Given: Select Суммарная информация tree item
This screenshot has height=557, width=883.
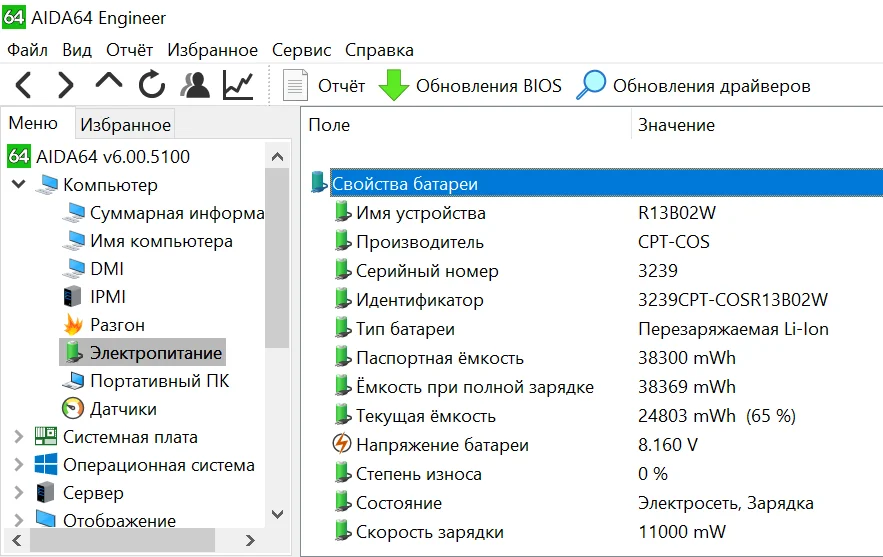Looking at the screenshot, I should pyautogui.click(x=177, y=213).
